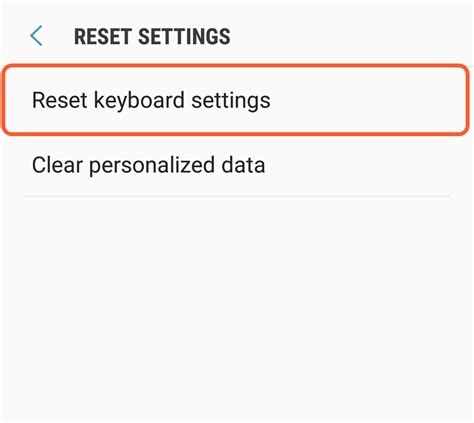Screen dimensions: 474x423
Task: Click the RESET word in page header
Action: click(x=102, y=36)
